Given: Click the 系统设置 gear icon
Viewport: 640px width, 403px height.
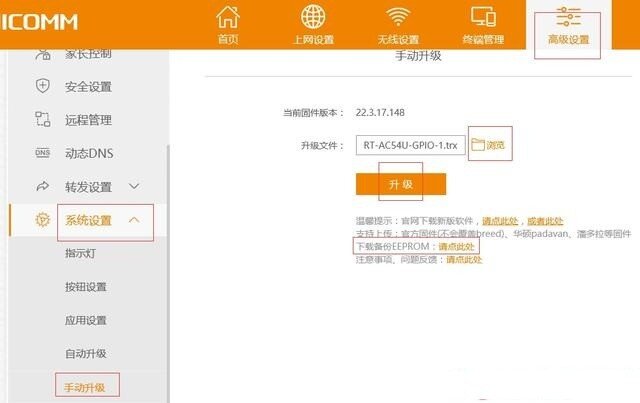Looking at the screenshot, I should pyautogui.click(x=42, y=220).
